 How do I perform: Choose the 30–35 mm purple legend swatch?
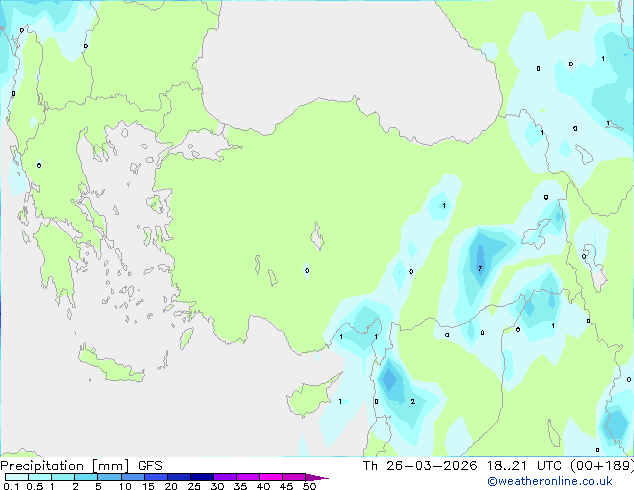pyautogui.click(x=225, y=477)
